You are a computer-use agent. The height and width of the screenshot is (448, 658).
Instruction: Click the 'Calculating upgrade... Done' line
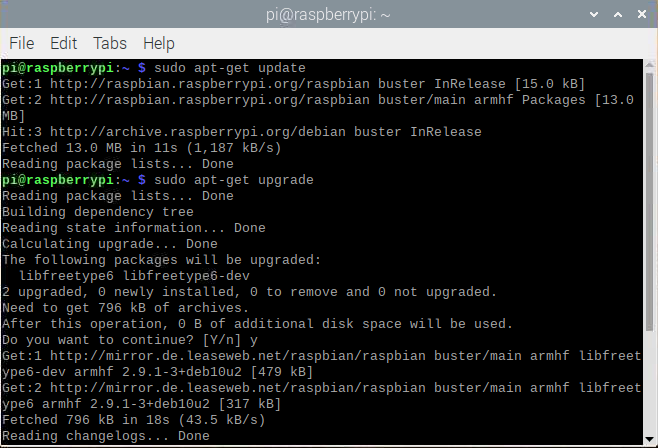[110, 244]
